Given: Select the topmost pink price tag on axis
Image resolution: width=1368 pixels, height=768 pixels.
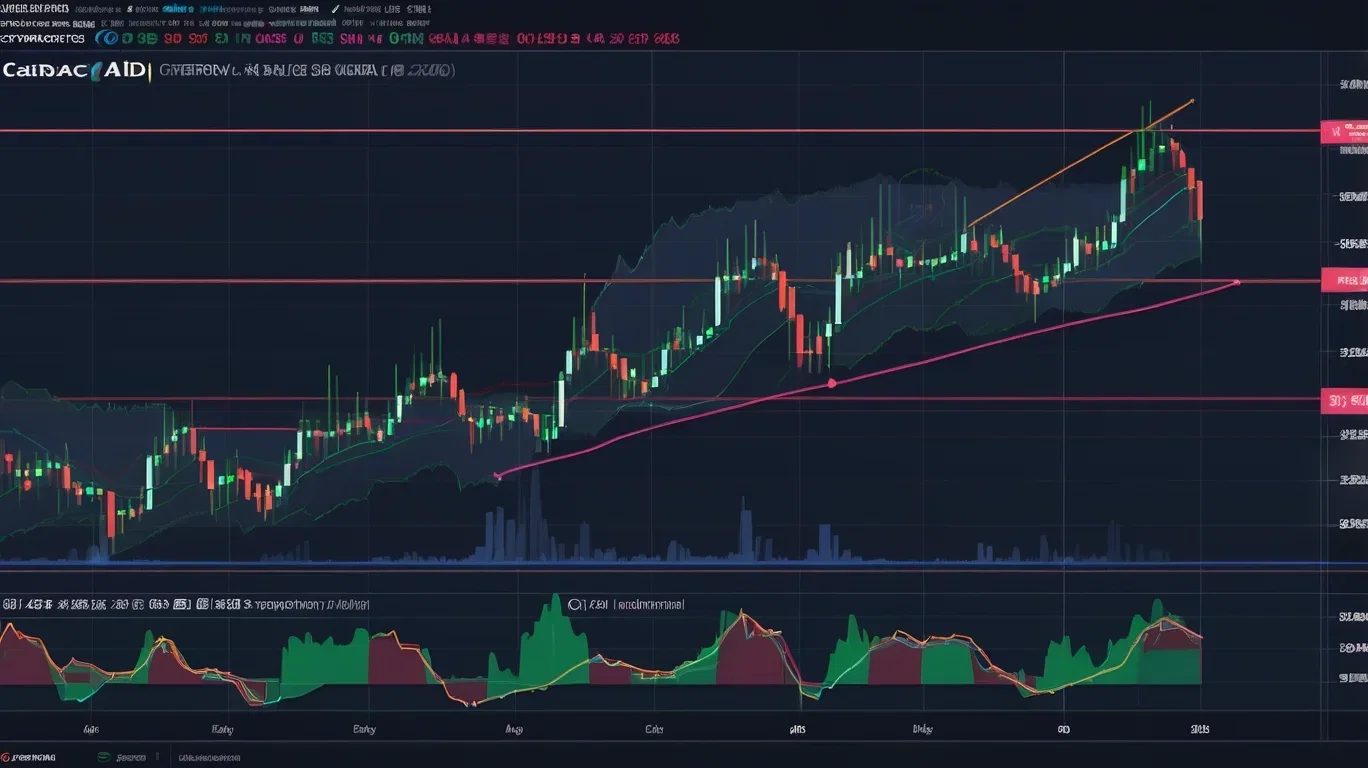Looking at the screenshot, I should (x=1344, y=131).
